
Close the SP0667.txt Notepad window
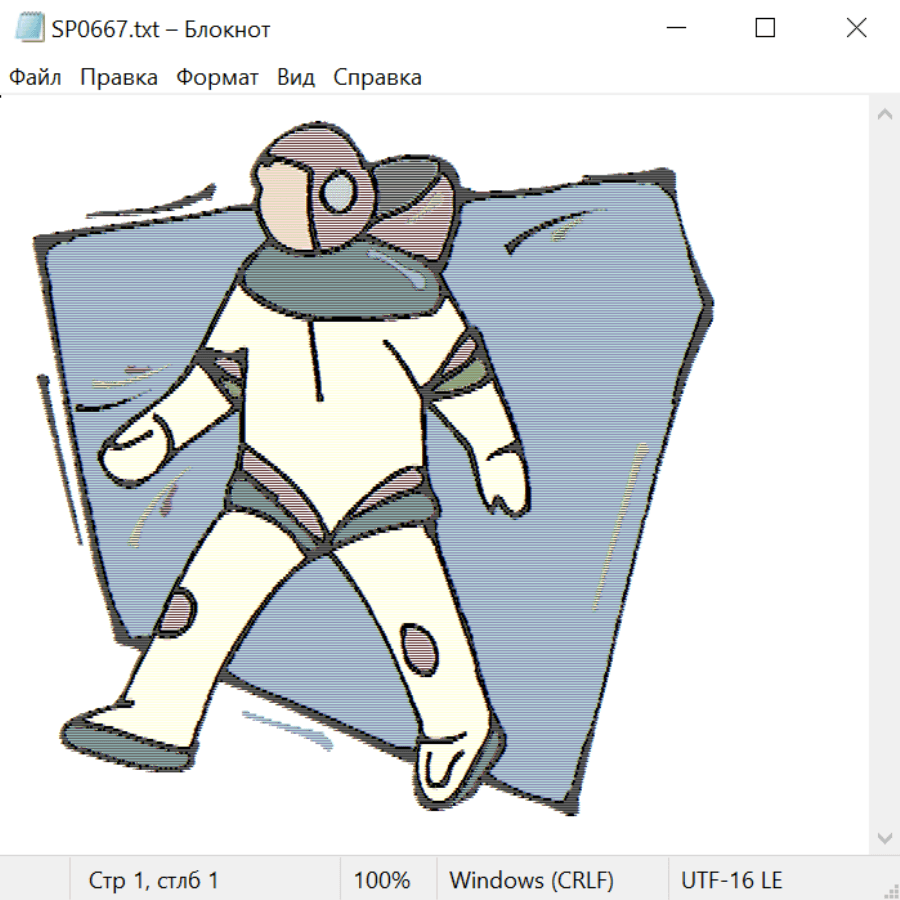click(856, 29)
